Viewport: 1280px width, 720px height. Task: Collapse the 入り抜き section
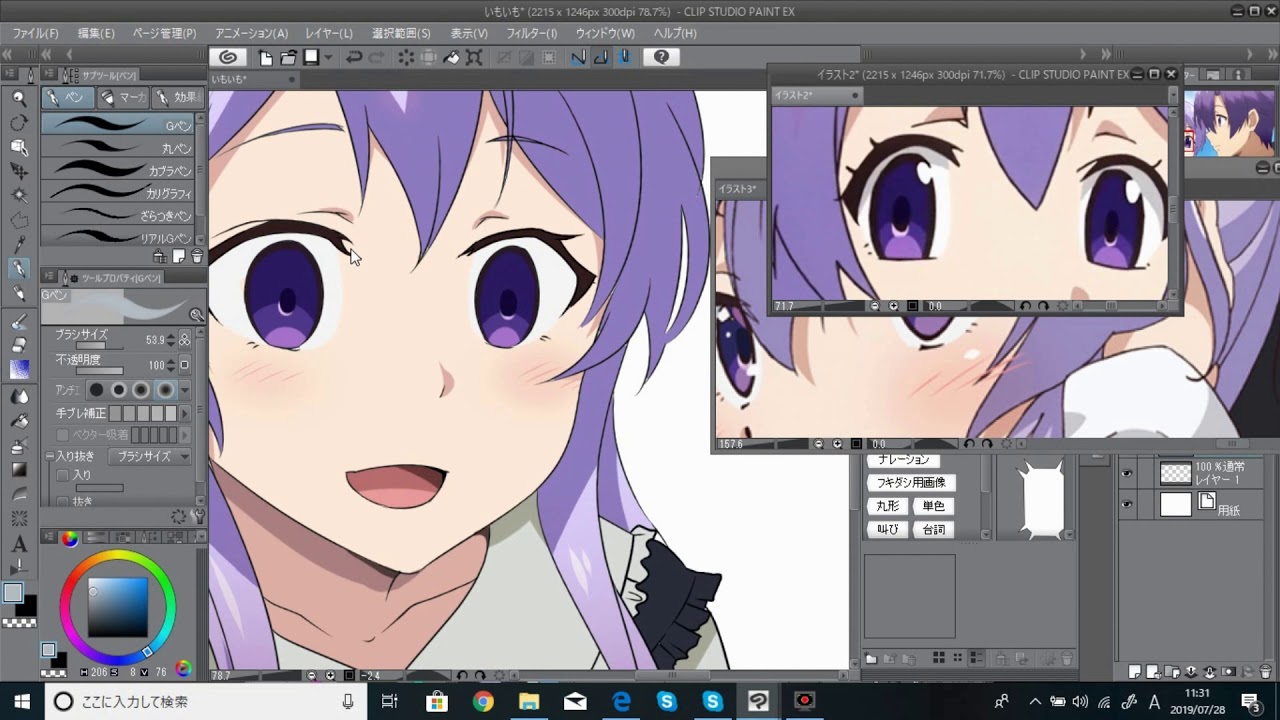49,456
